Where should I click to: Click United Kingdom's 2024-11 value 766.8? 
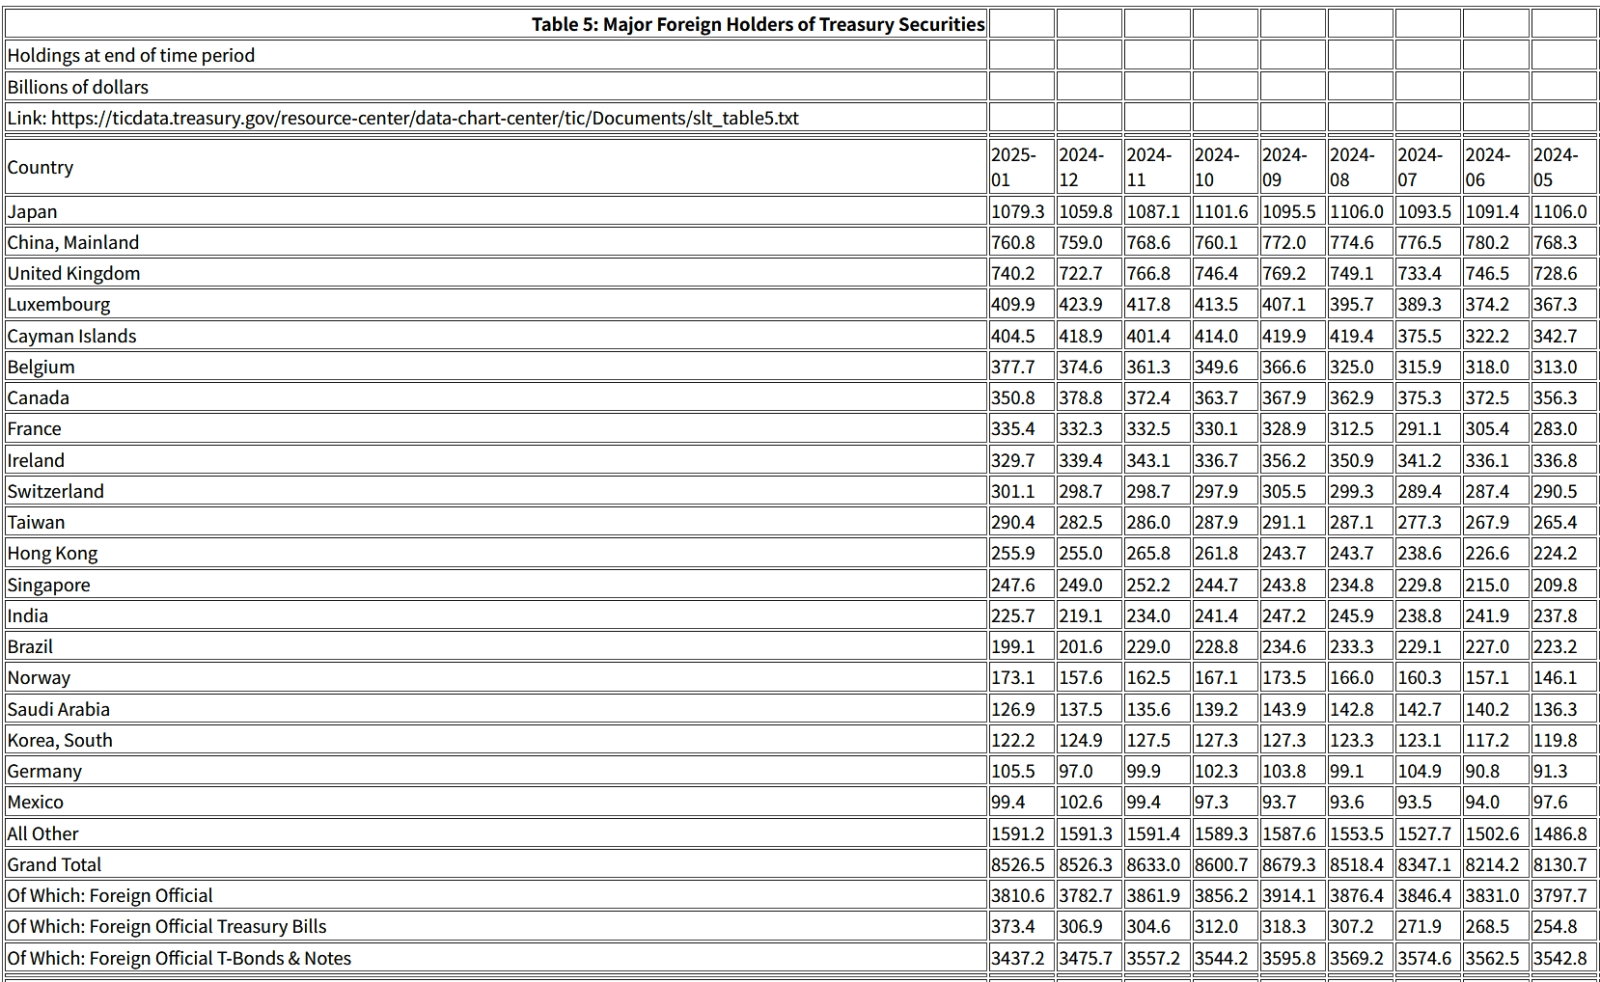1154,273
